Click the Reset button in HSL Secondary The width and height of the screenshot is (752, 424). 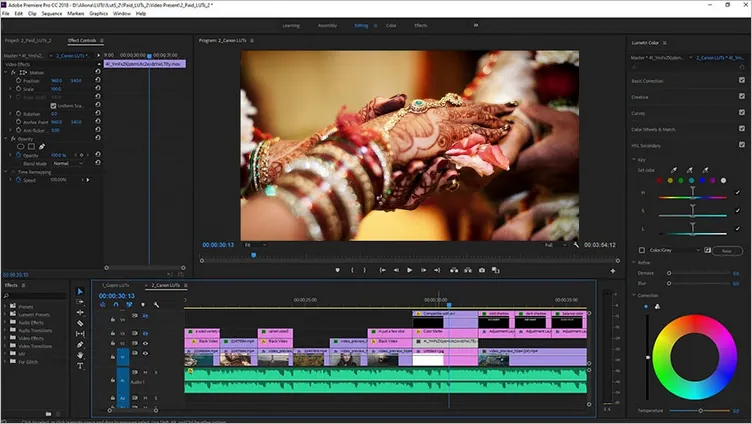tap(727, 250)
